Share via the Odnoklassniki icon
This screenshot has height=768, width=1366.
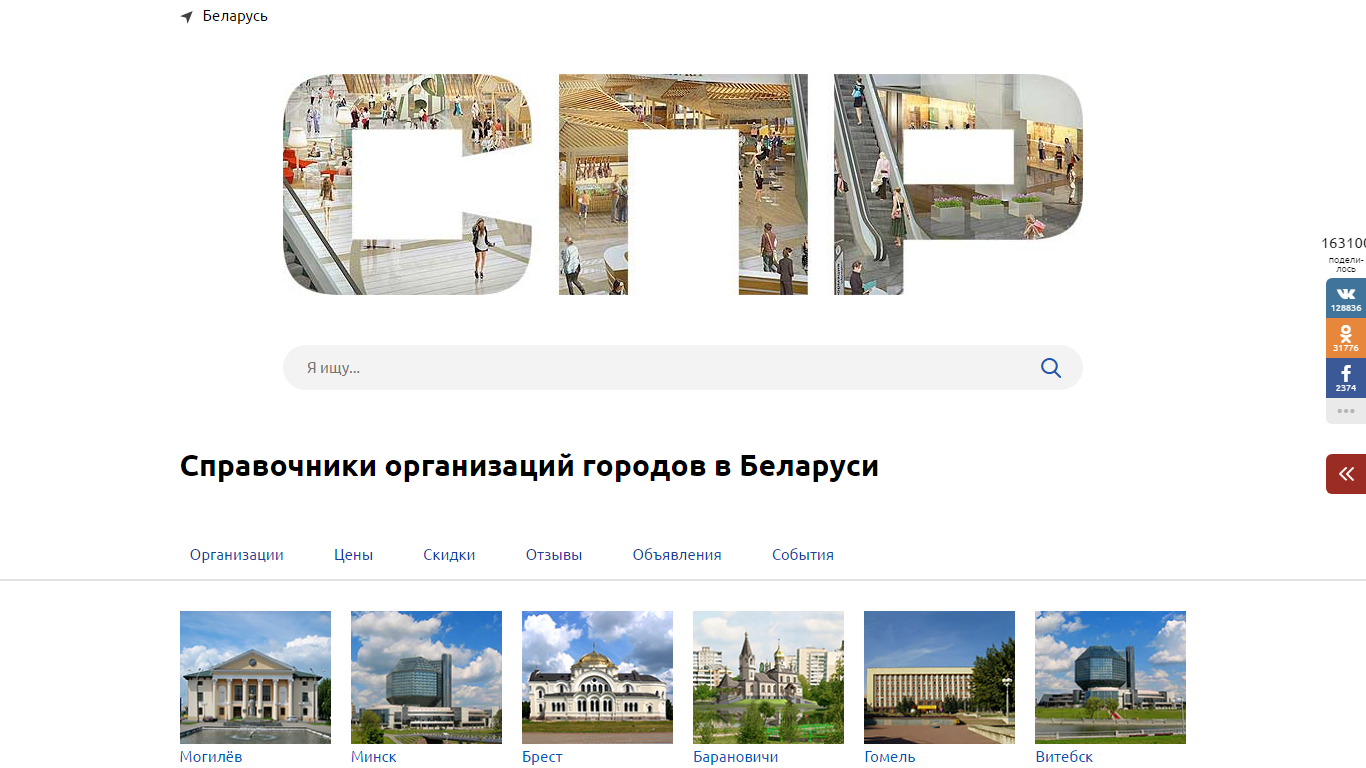coord(1346,338)
